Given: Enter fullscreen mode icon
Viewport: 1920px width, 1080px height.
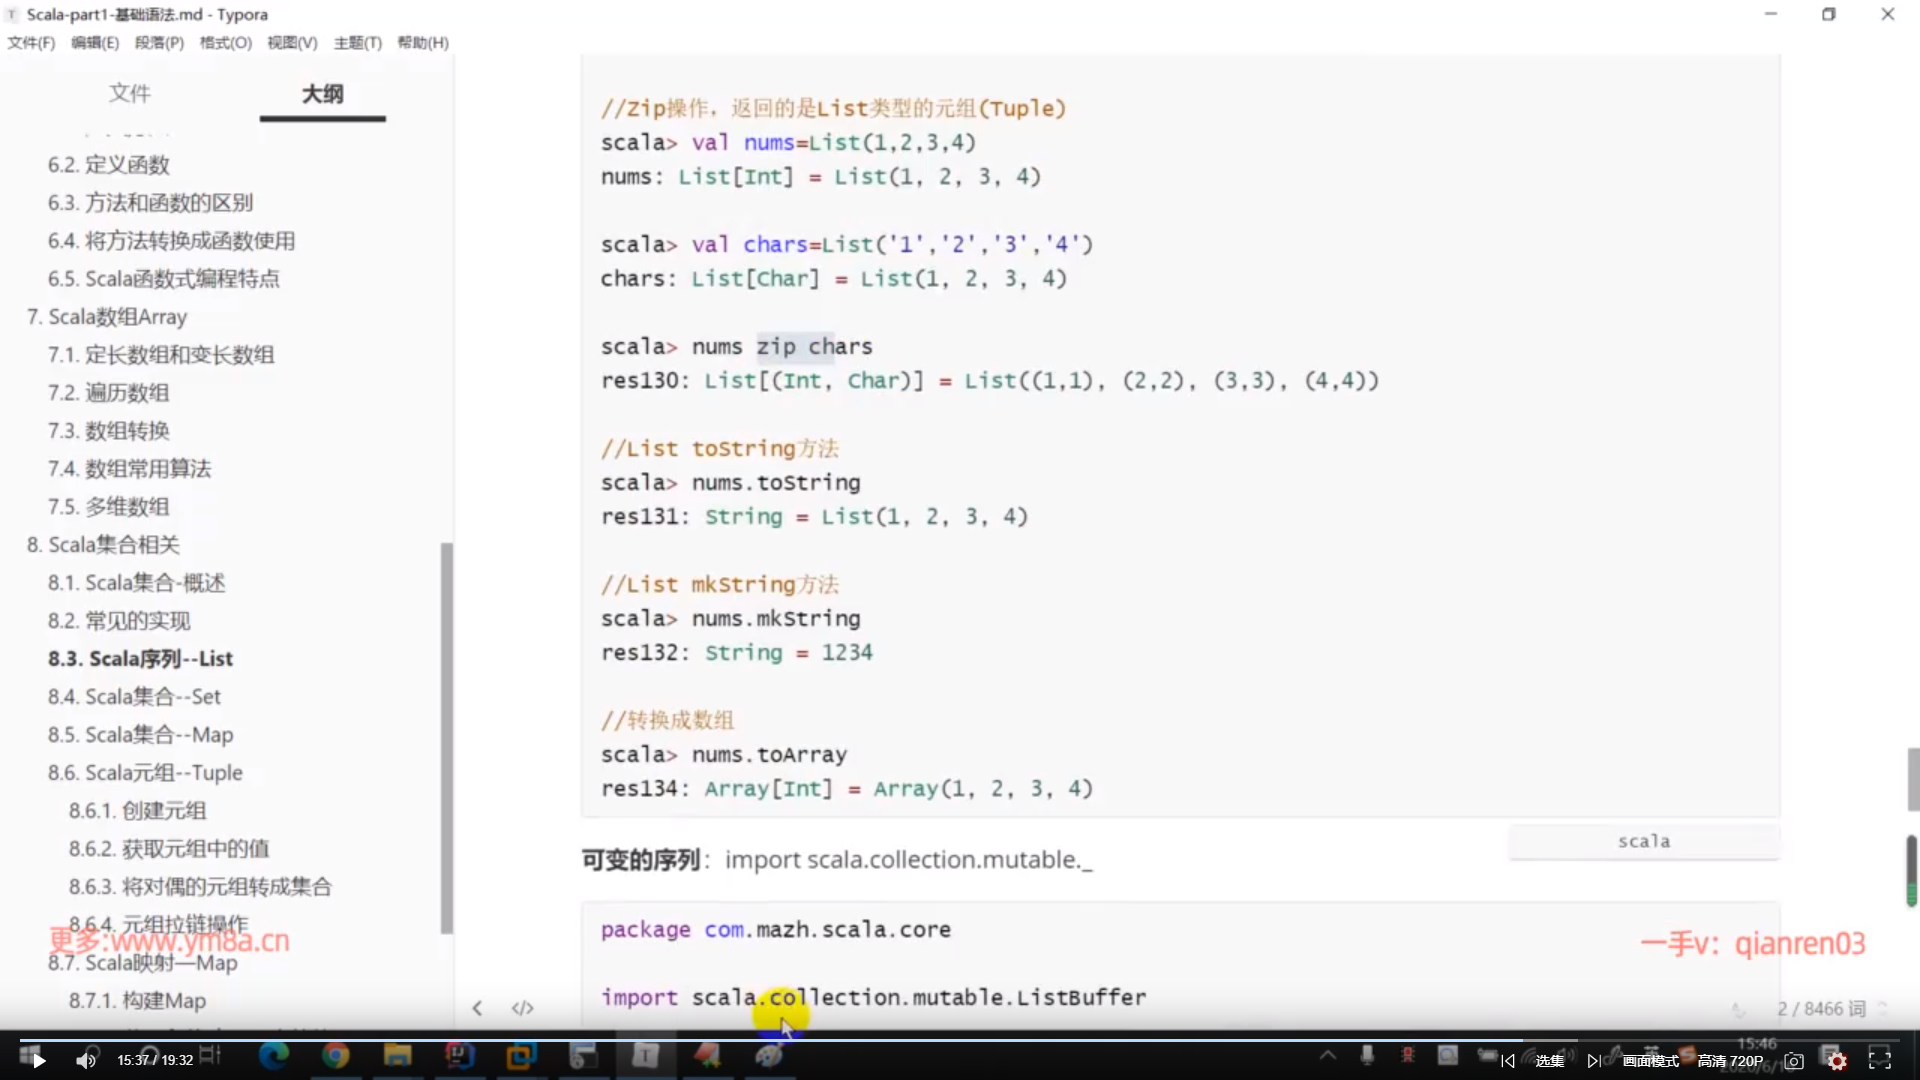Looking at the screenshot, I should point(1880,1060).
